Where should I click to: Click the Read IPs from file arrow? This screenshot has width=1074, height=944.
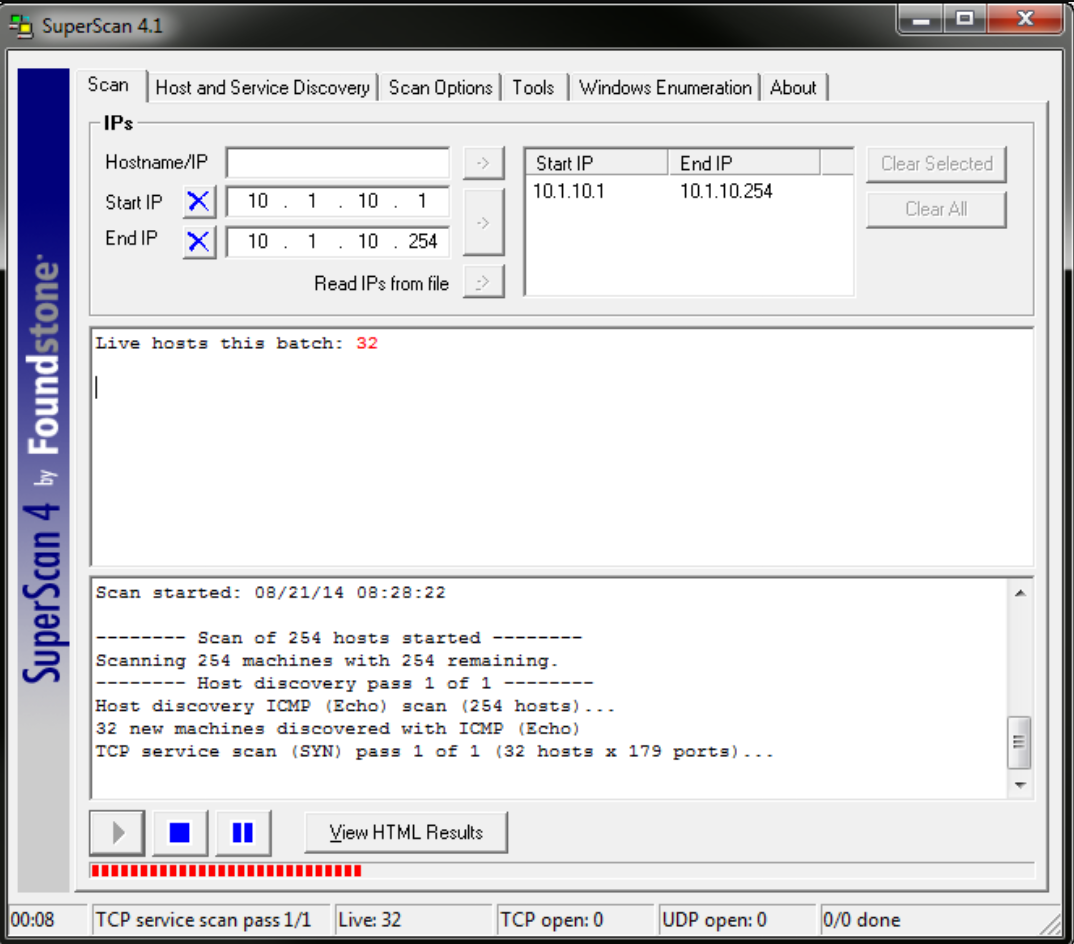484,282
